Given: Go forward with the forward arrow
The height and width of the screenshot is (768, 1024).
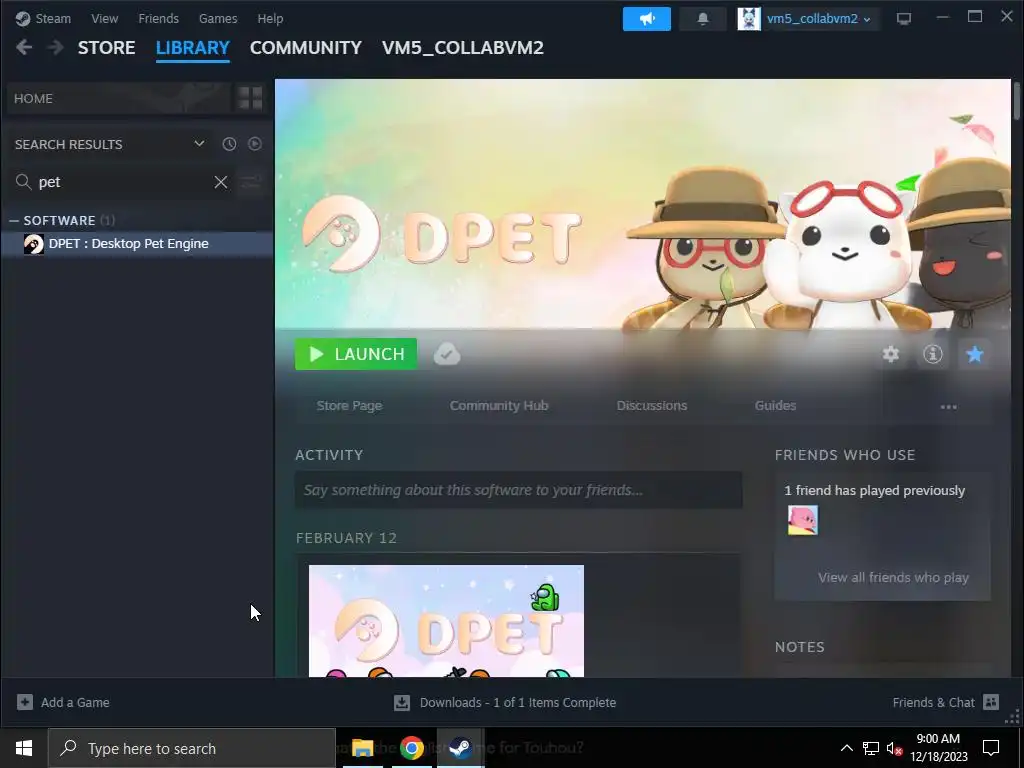Looking at the screenshot, I should click(x=56, y=47).
